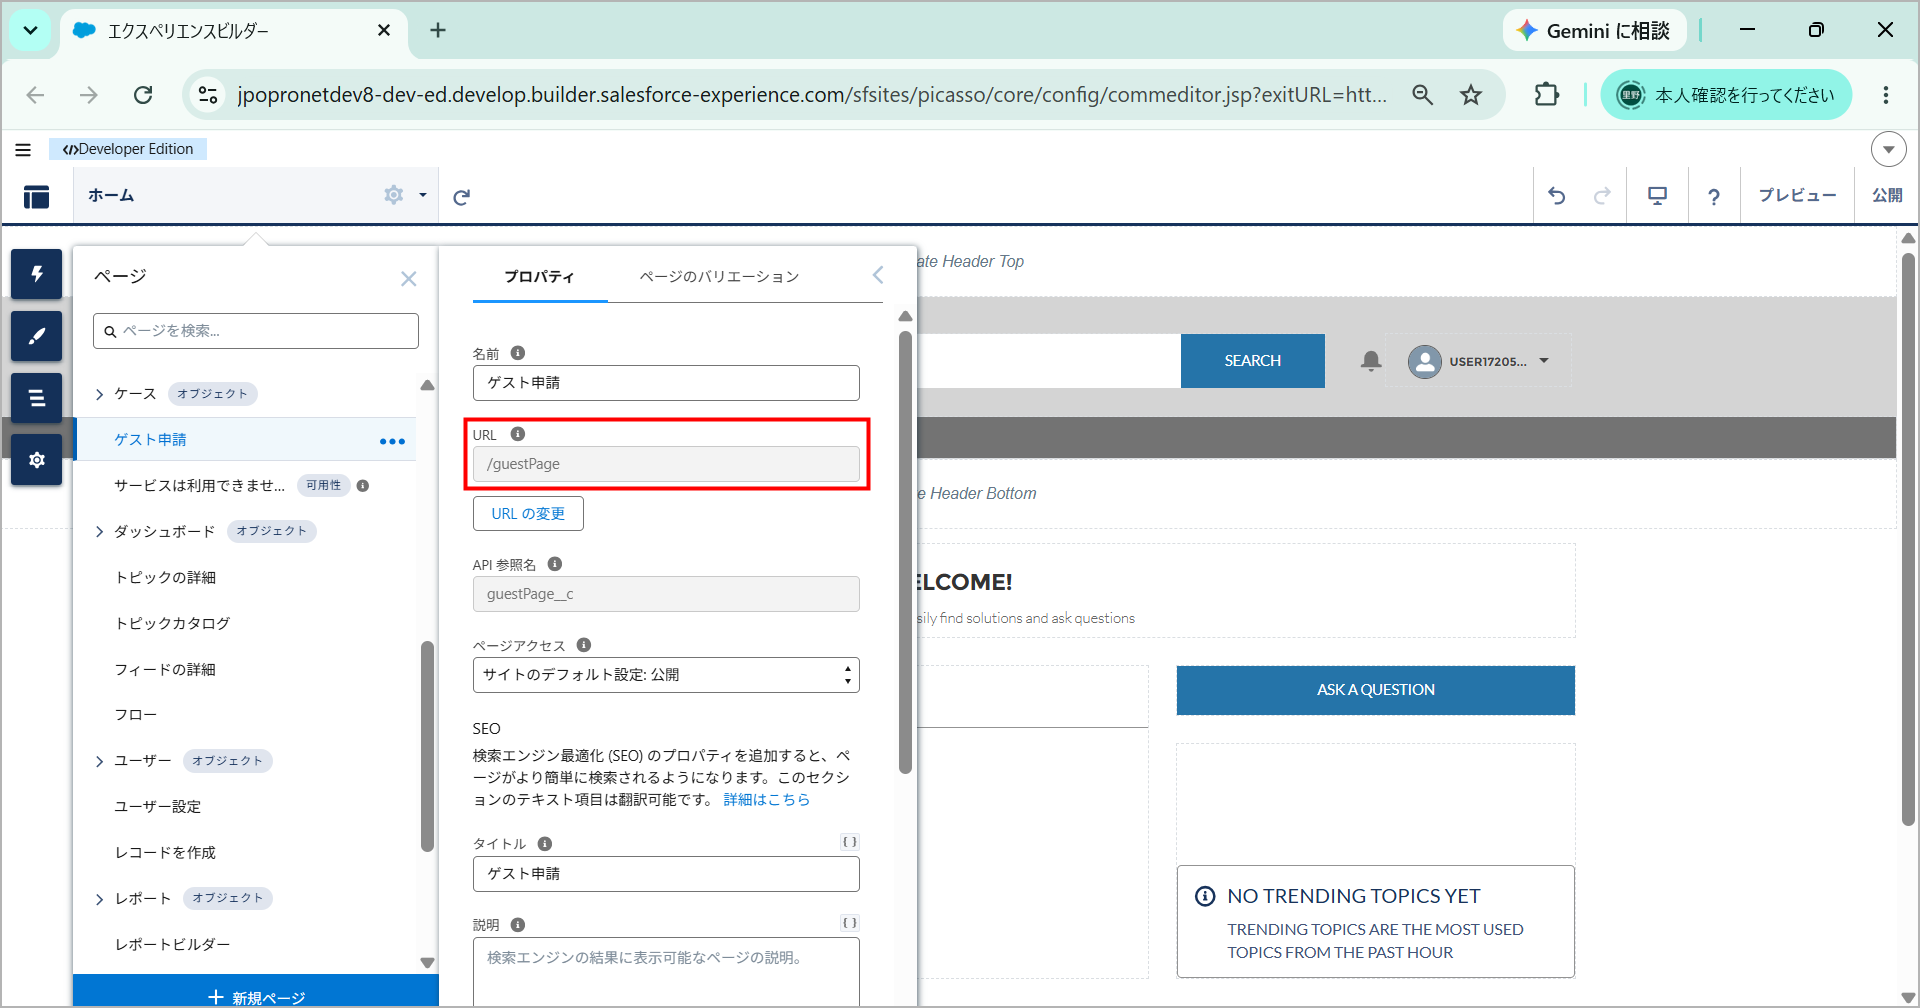Open the Theme paintbrush panel
This screenshot has width=1920, height=1008.
37,336
